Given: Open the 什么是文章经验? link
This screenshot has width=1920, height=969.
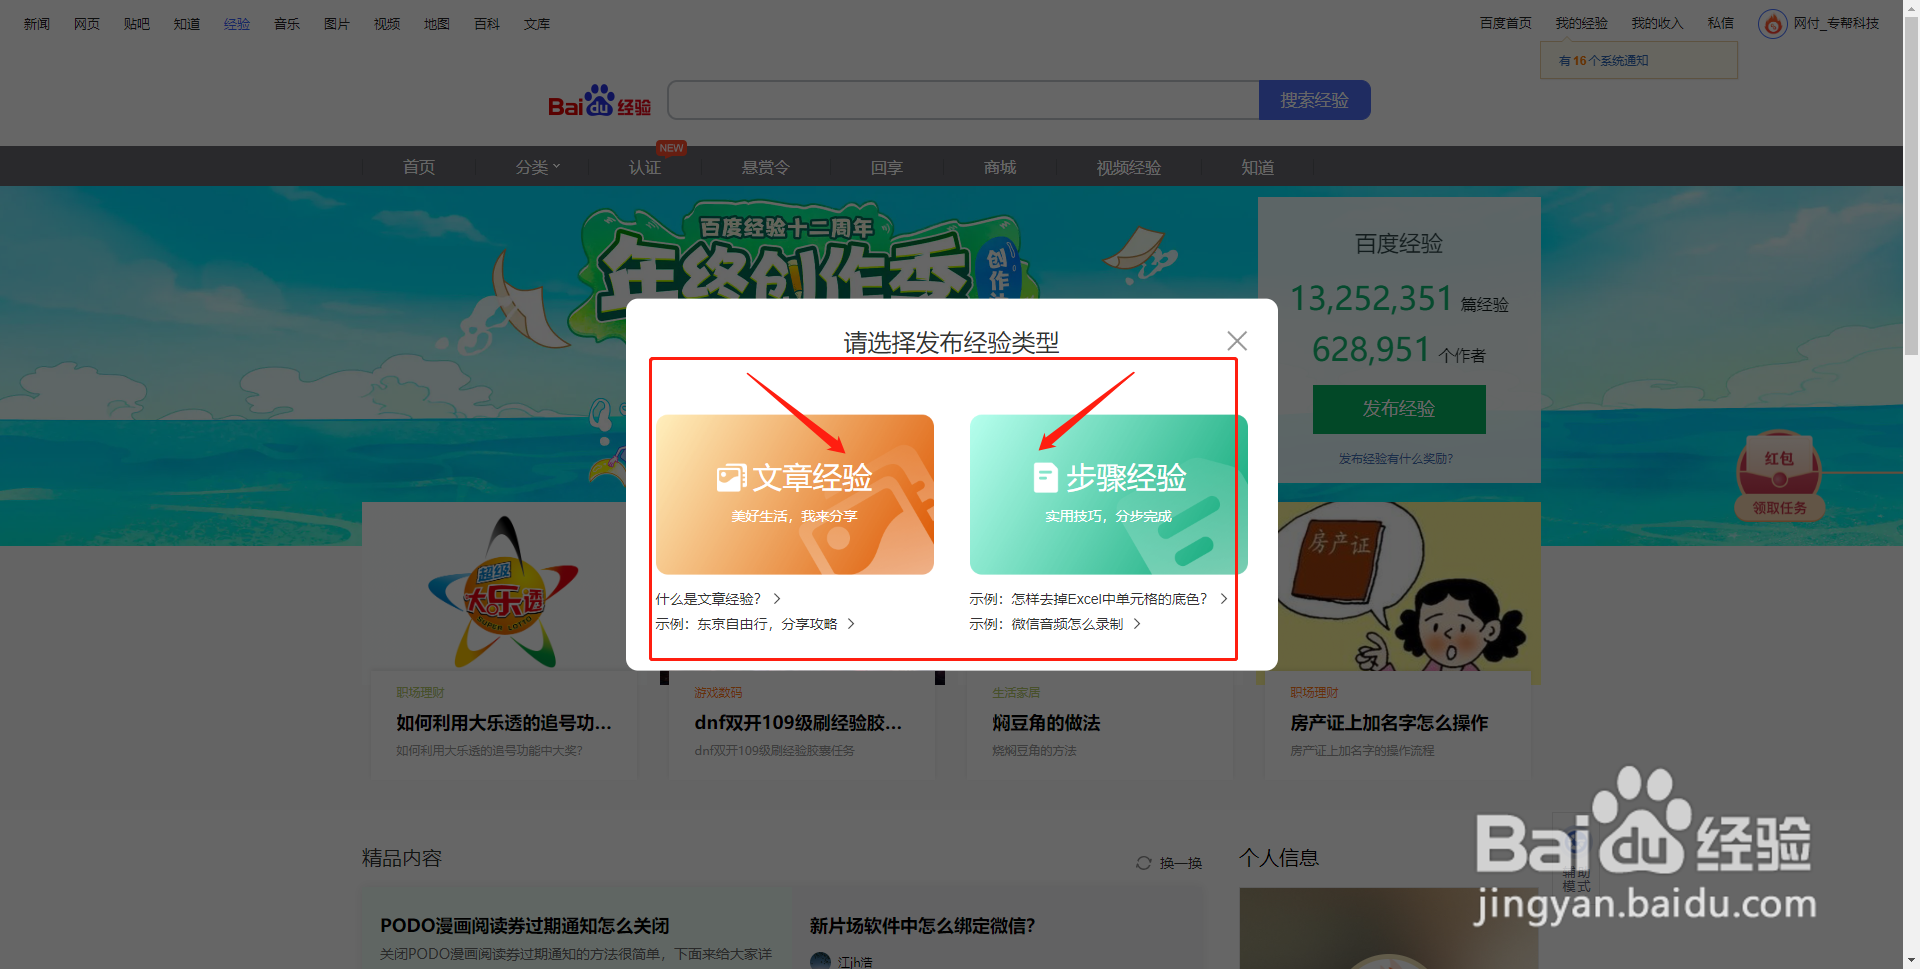Looking at the screenshot, I should (708, 599).
